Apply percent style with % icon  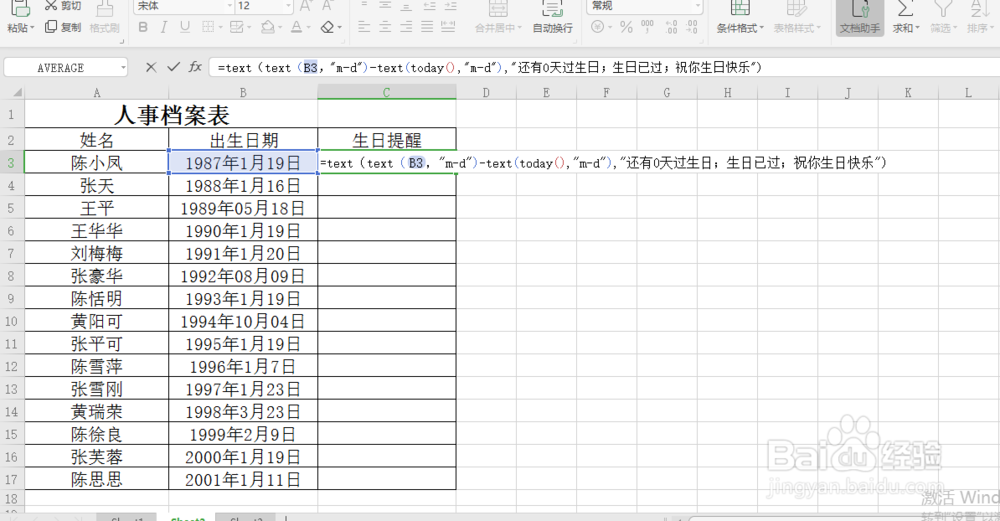point(626,27)
